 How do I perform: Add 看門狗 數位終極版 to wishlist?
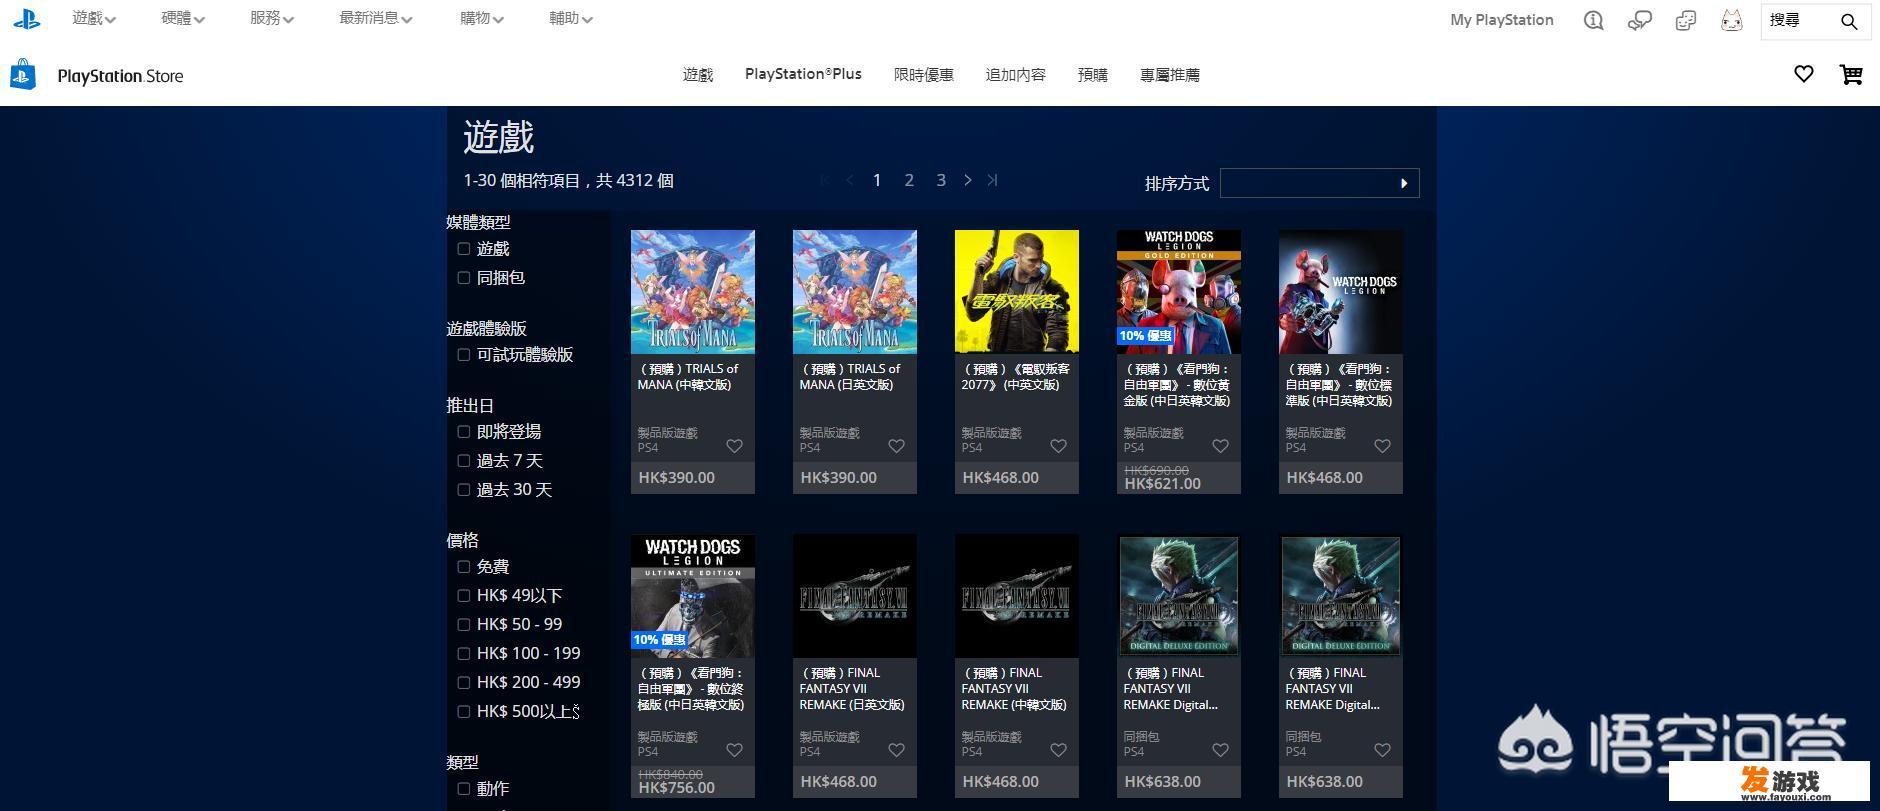click(x=734, y=750)
